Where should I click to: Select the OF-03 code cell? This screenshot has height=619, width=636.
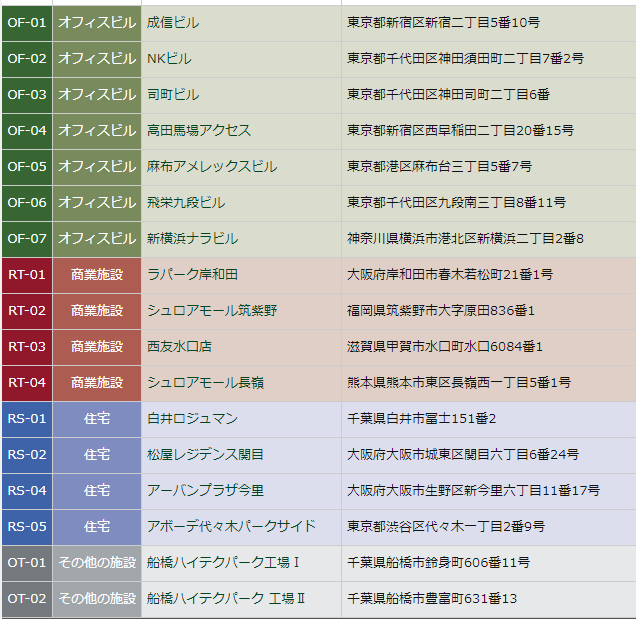[x=27, y=95]
